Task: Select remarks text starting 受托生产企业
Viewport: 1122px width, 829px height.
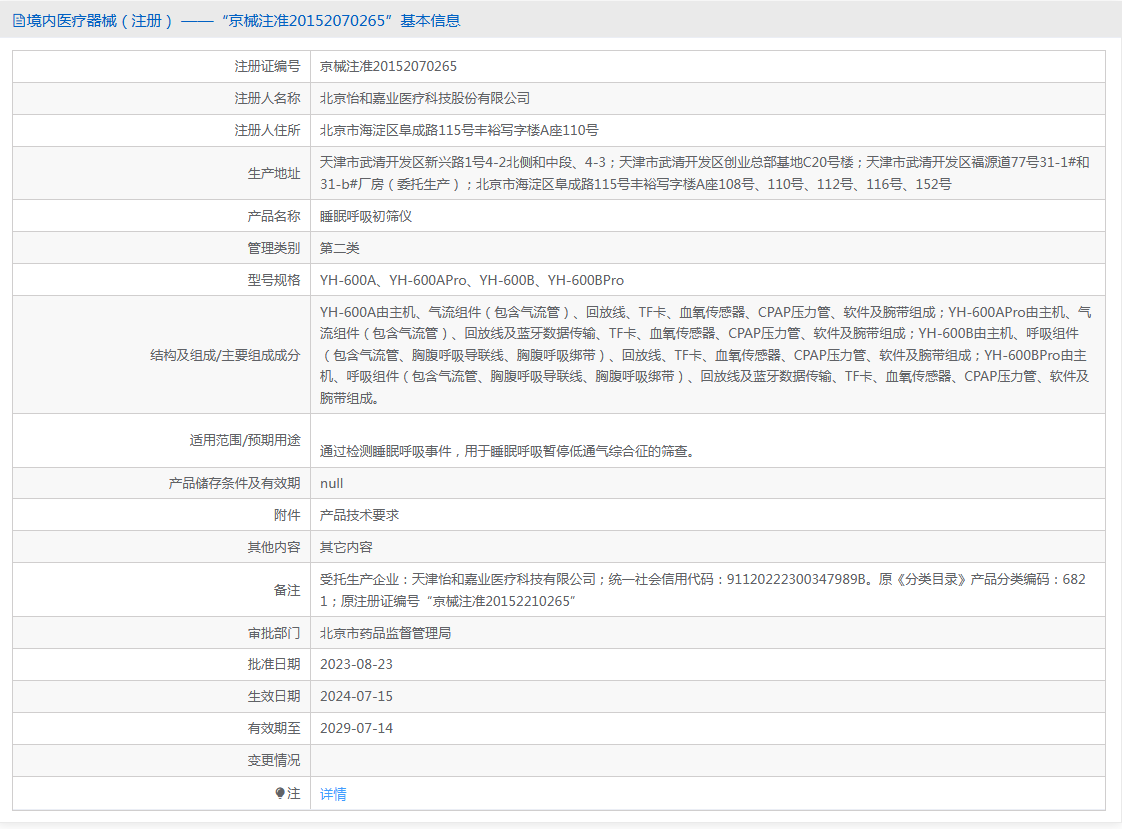Action: click(x=703, y=590)
